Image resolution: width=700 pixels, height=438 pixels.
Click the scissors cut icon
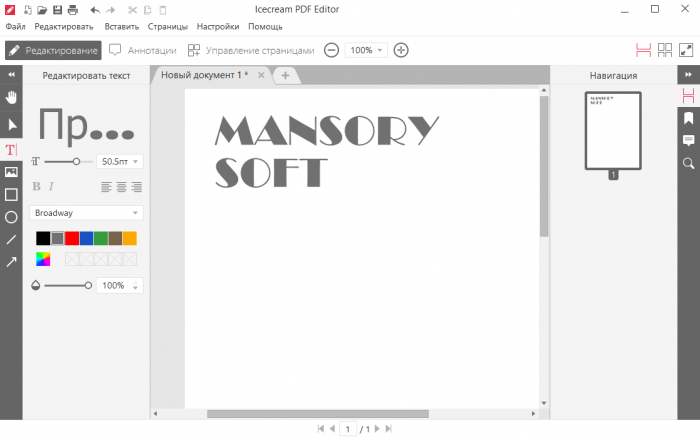[x=132, y=10]
